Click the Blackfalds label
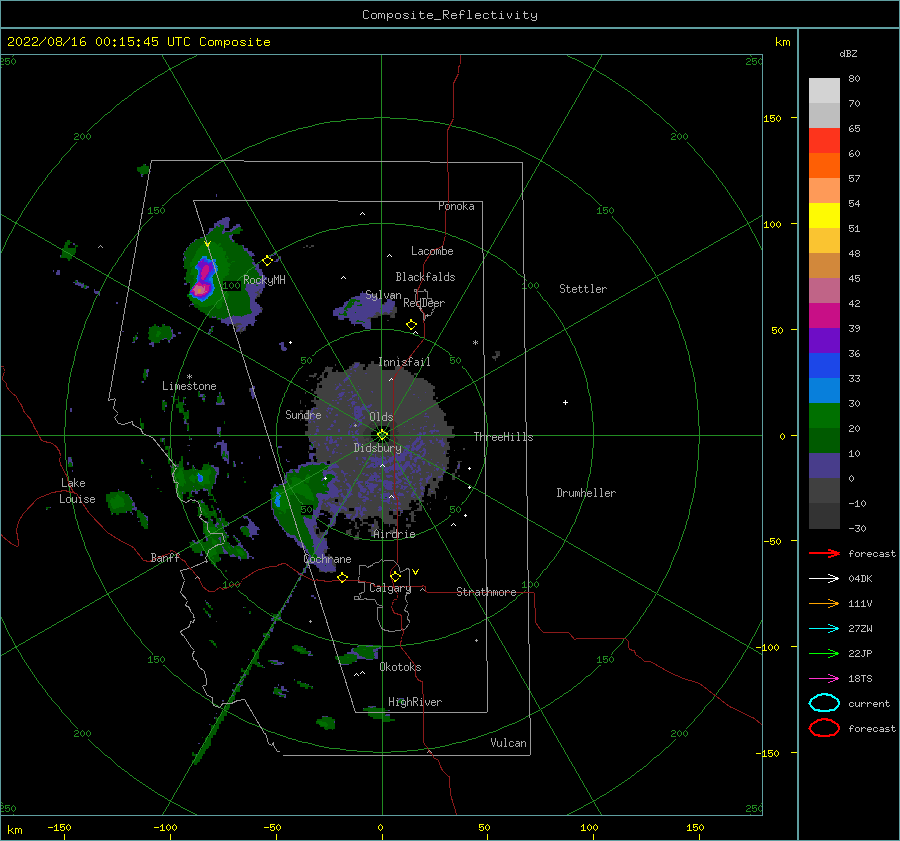Screen dimensions: 900x841 (425, 277)
